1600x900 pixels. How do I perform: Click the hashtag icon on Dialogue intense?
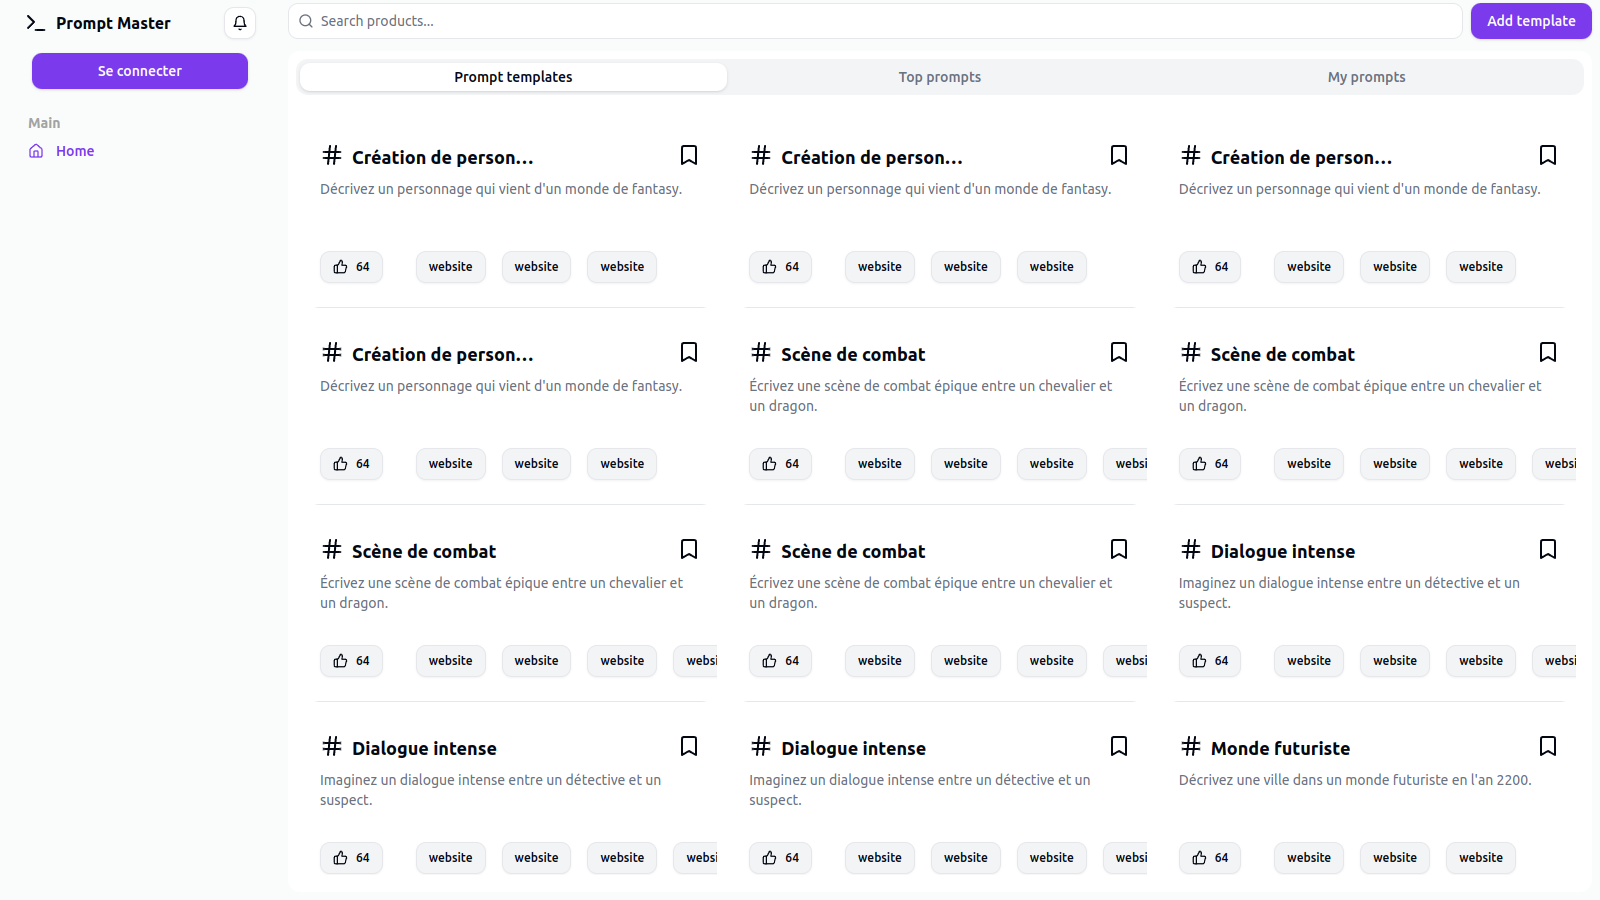[1190, 549]
